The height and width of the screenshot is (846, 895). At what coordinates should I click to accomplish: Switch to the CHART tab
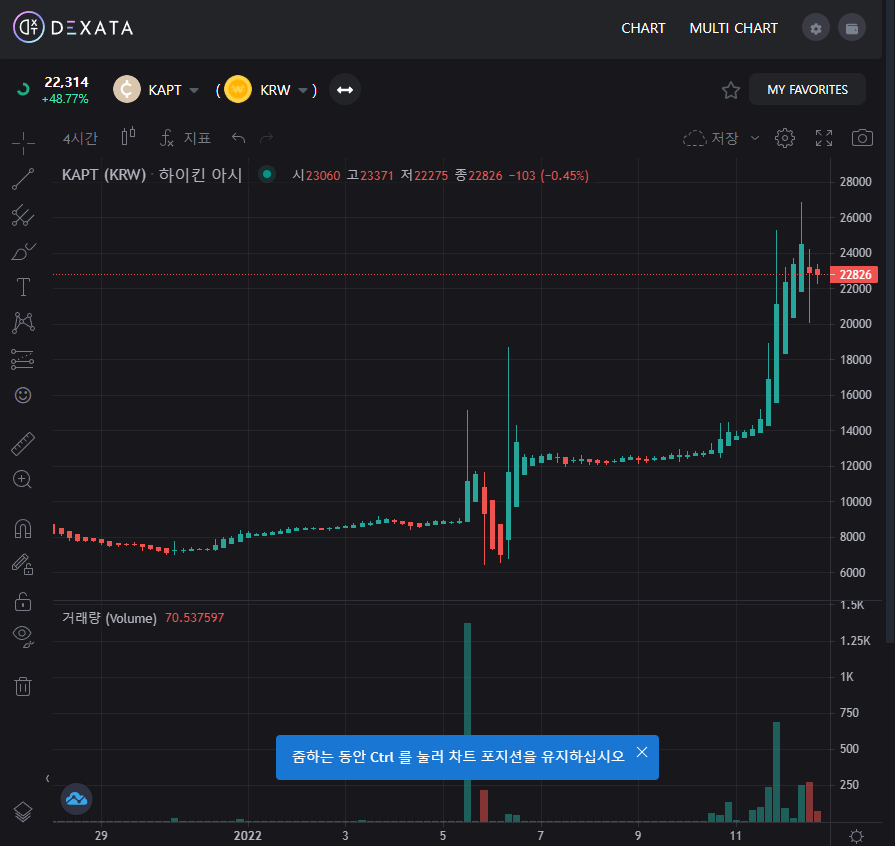coord(643,28)
